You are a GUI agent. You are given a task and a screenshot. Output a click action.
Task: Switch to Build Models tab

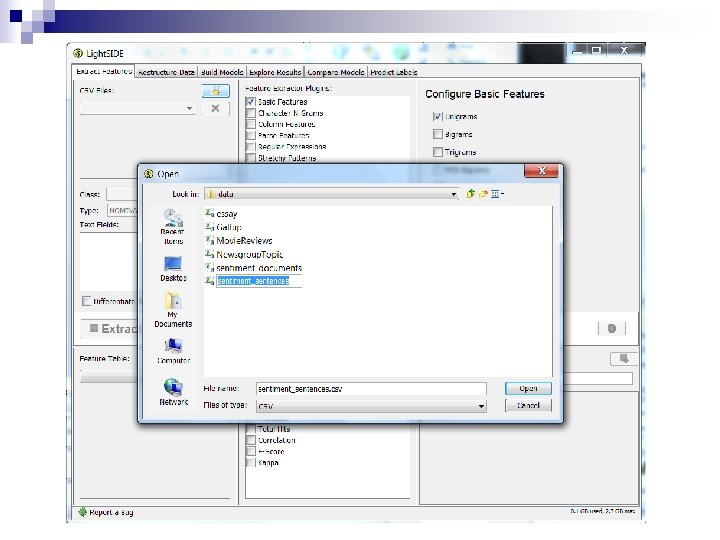pyautogui.click(x=222, y=72)
